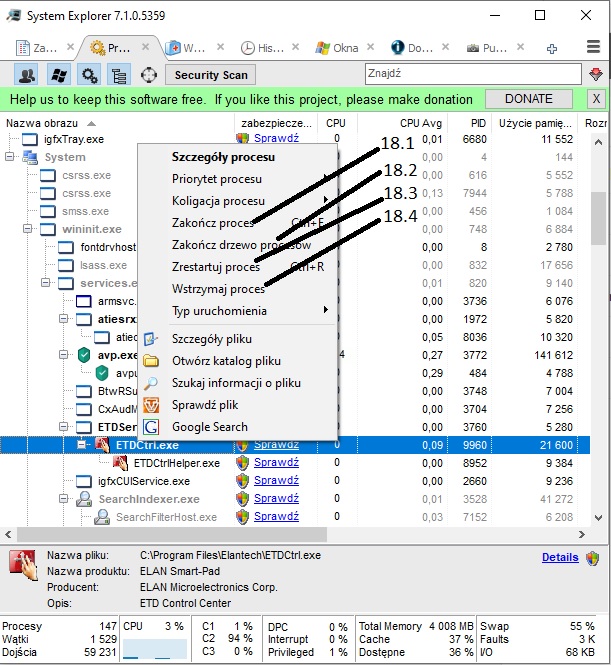Click the Google Search G icon
Viewport: 611px width, 665px height.
pos(151,427)
